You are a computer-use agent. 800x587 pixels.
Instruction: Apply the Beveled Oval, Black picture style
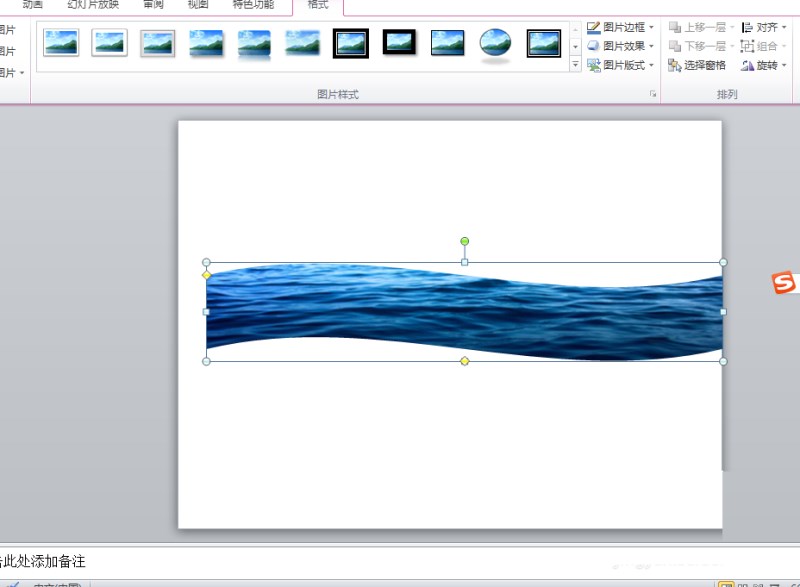(x=495, y=44)
